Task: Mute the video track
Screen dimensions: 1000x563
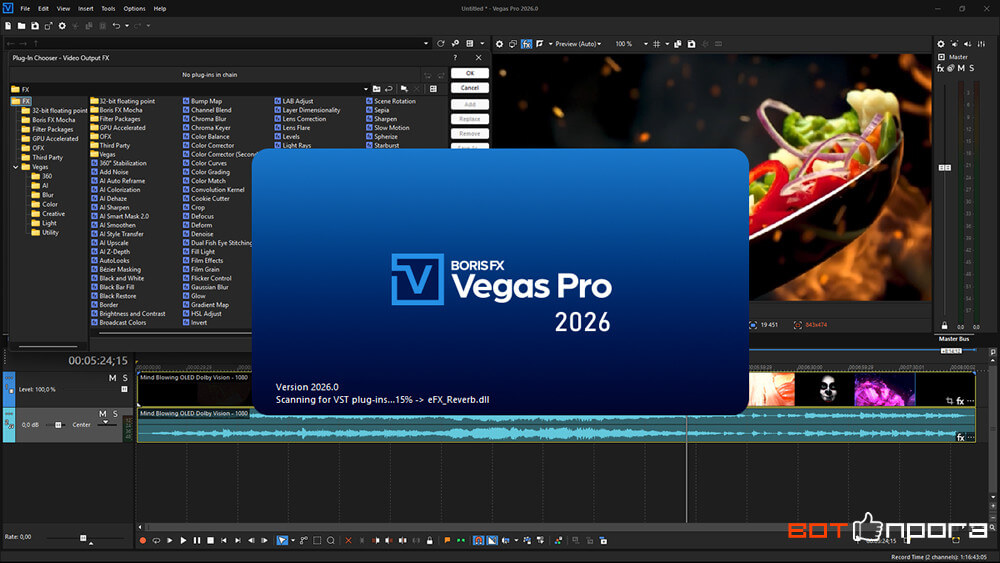Action: [113, 378]
